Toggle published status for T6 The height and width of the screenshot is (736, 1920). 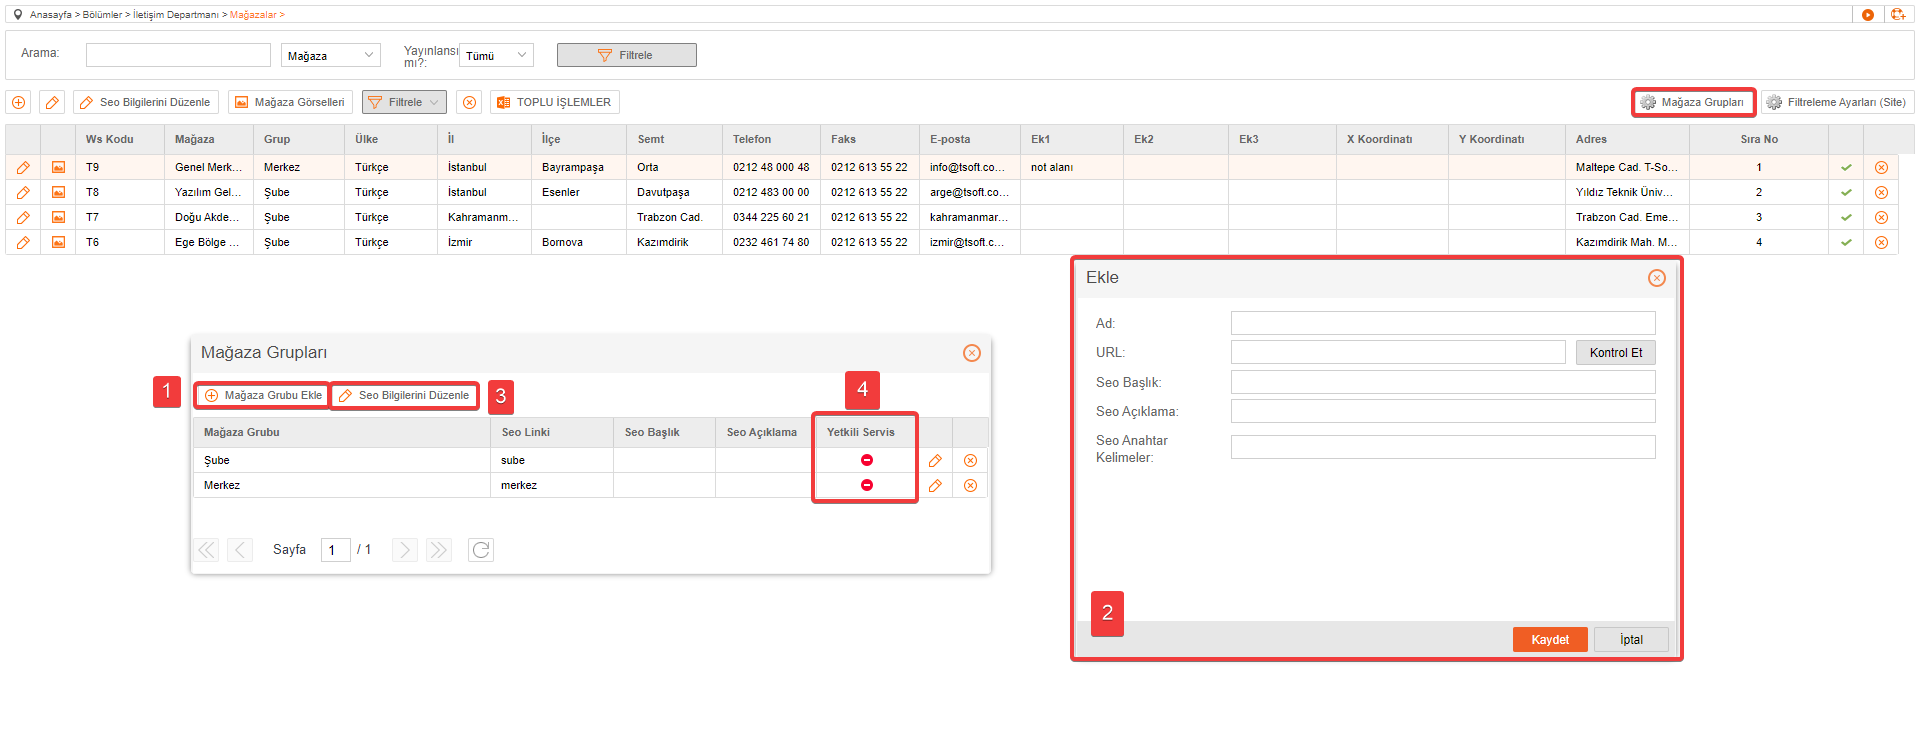coord(1846,242)
